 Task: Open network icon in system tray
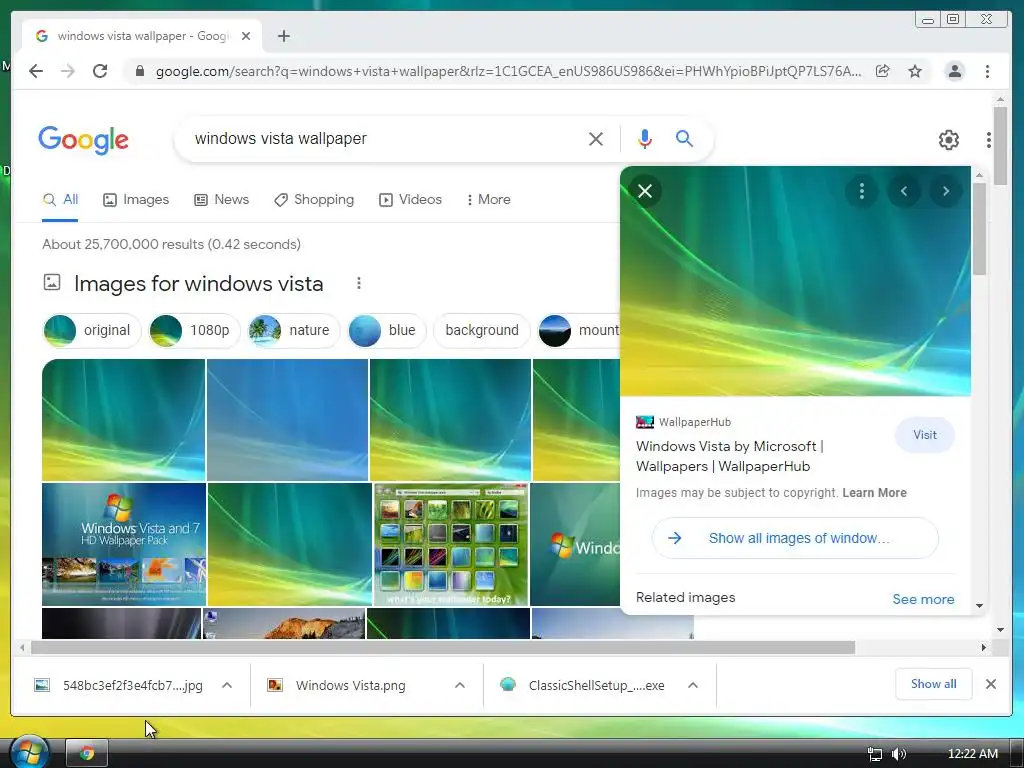pyautogui.click(x=875, y=754)
